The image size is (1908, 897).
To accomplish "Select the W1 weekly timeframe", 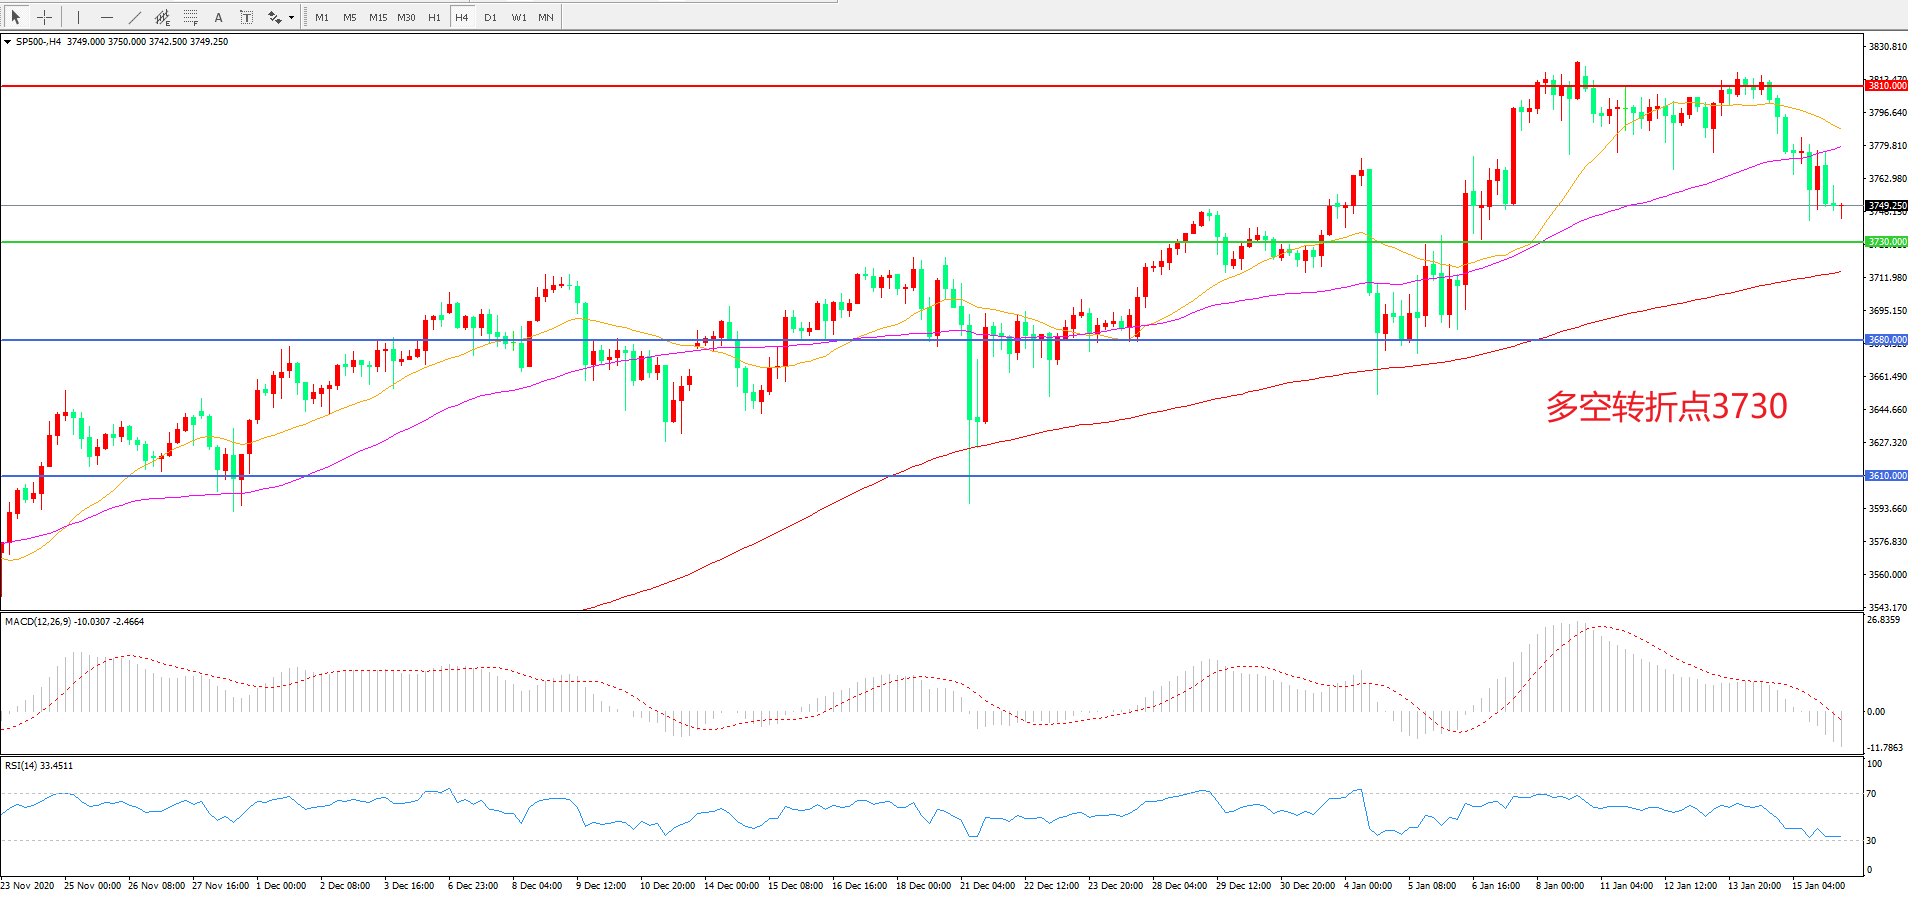I will (x=518, y=17).
